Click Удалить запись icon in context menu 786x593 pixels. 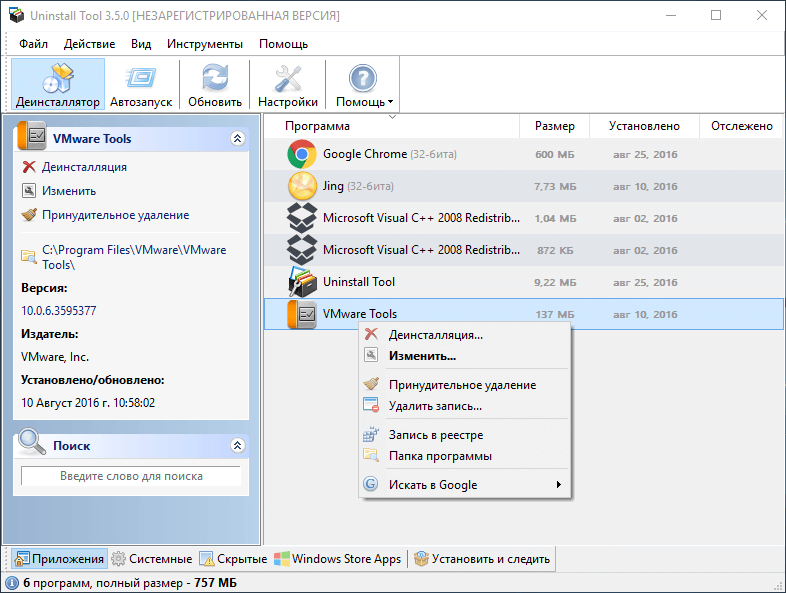[371, 405]
